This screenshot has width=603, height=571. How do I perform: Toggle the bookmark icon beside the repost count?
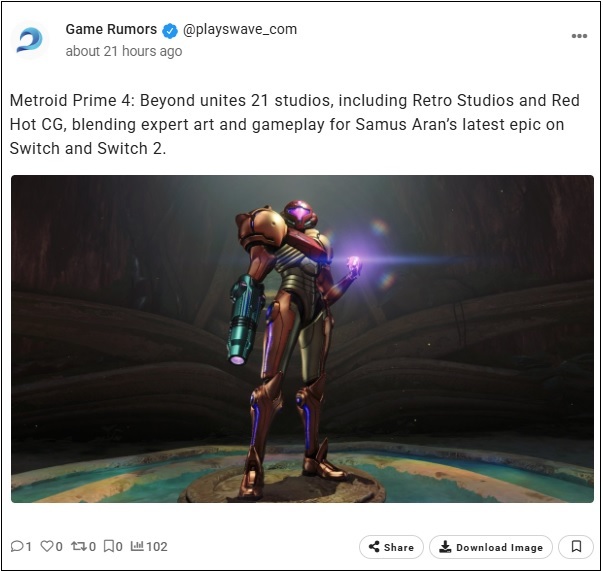(x=109, y=546)
